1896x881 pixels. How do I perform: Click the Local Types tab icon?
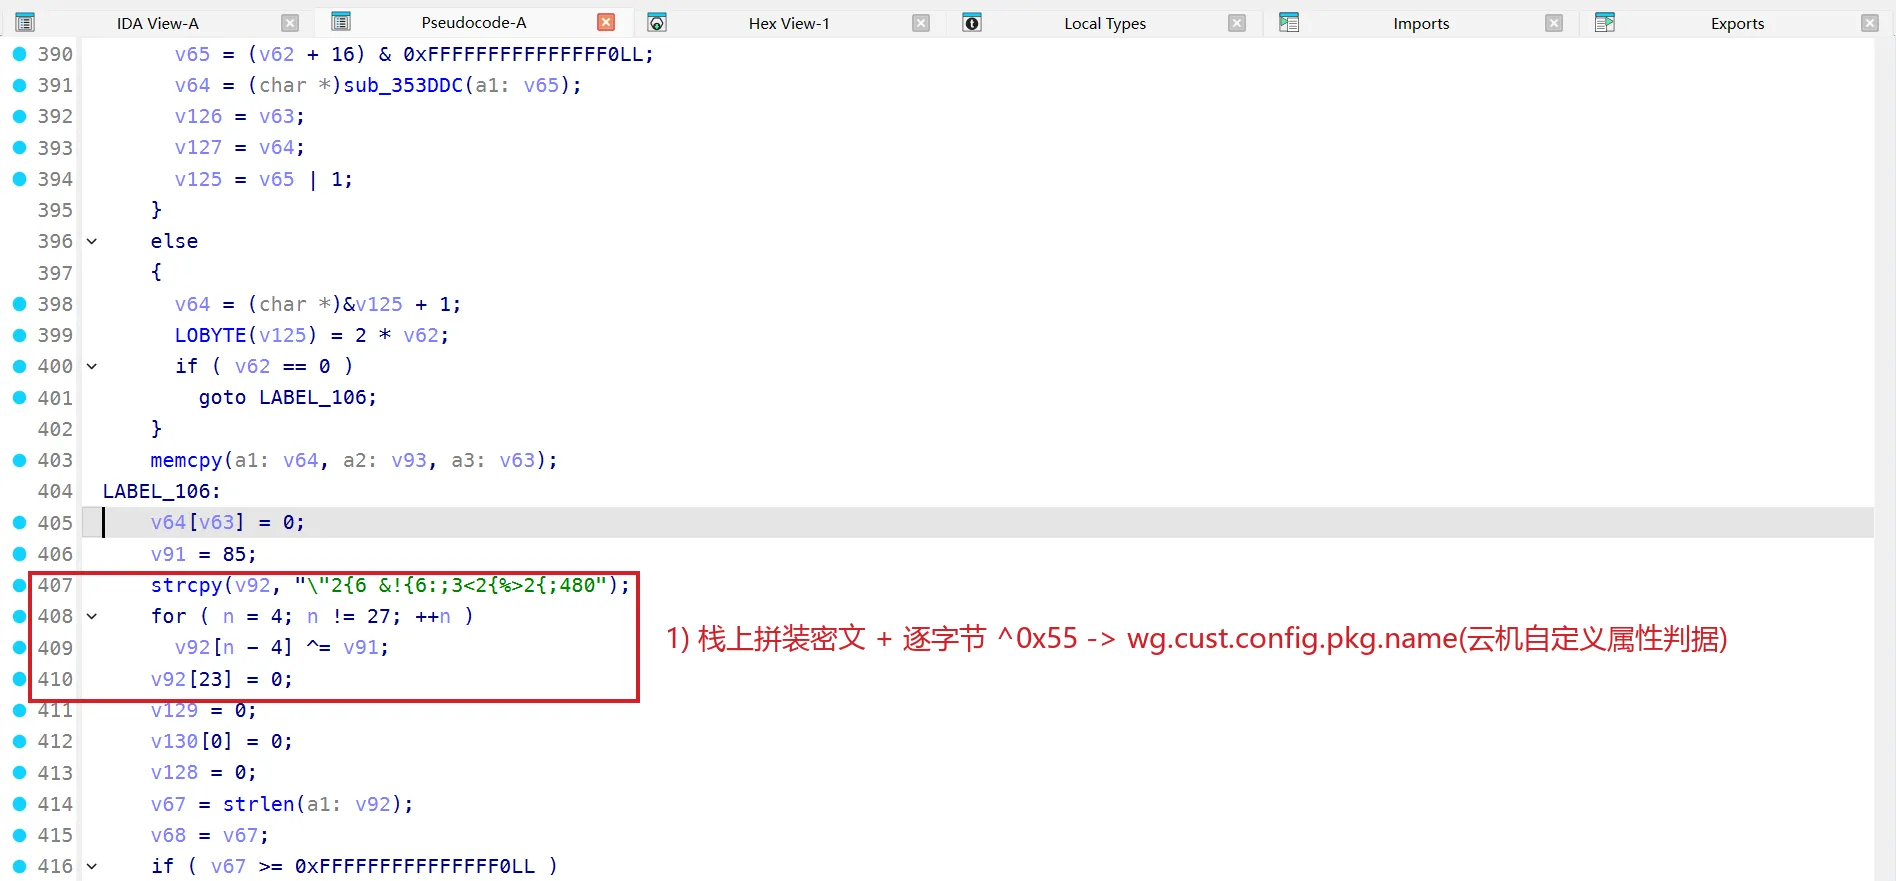pos(972,22)
